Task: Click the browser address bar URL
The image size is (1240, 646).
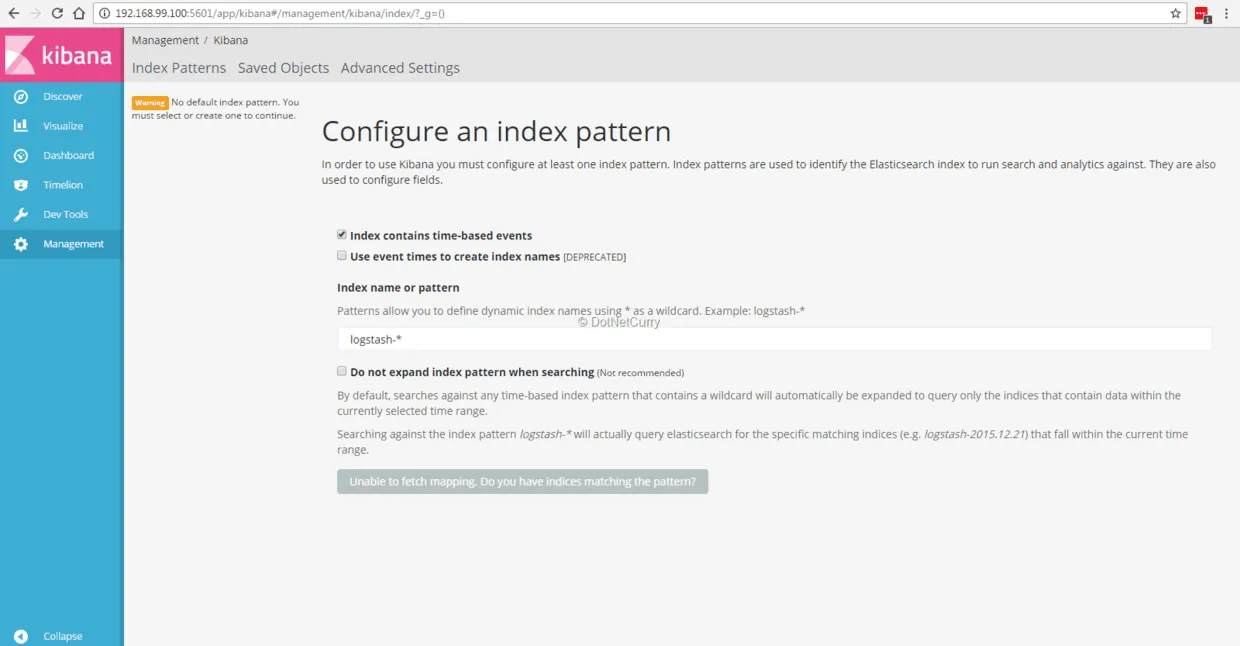Action: point(280,14)
